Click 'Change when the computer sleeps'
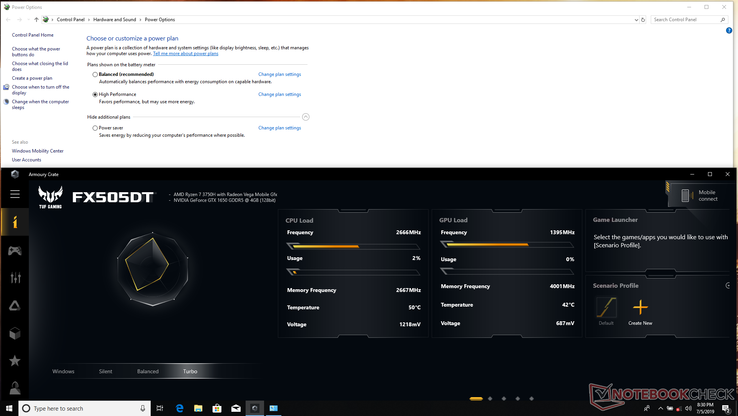The height and width of the screenshot is (416, 738). coord(40,104)
